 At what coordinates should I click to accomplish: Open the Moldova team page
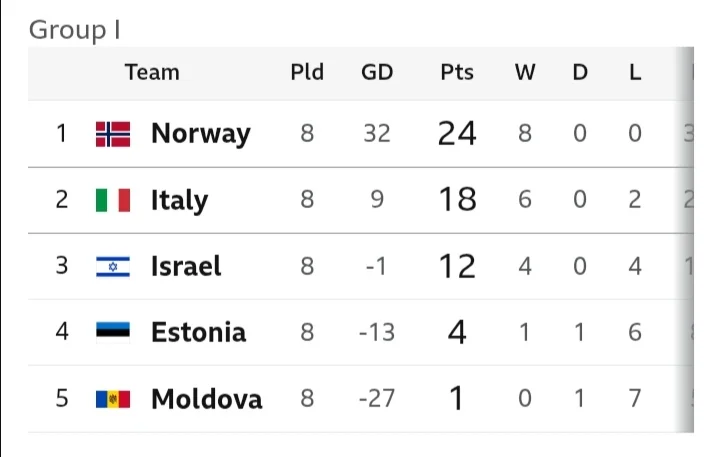pos(206,399)
